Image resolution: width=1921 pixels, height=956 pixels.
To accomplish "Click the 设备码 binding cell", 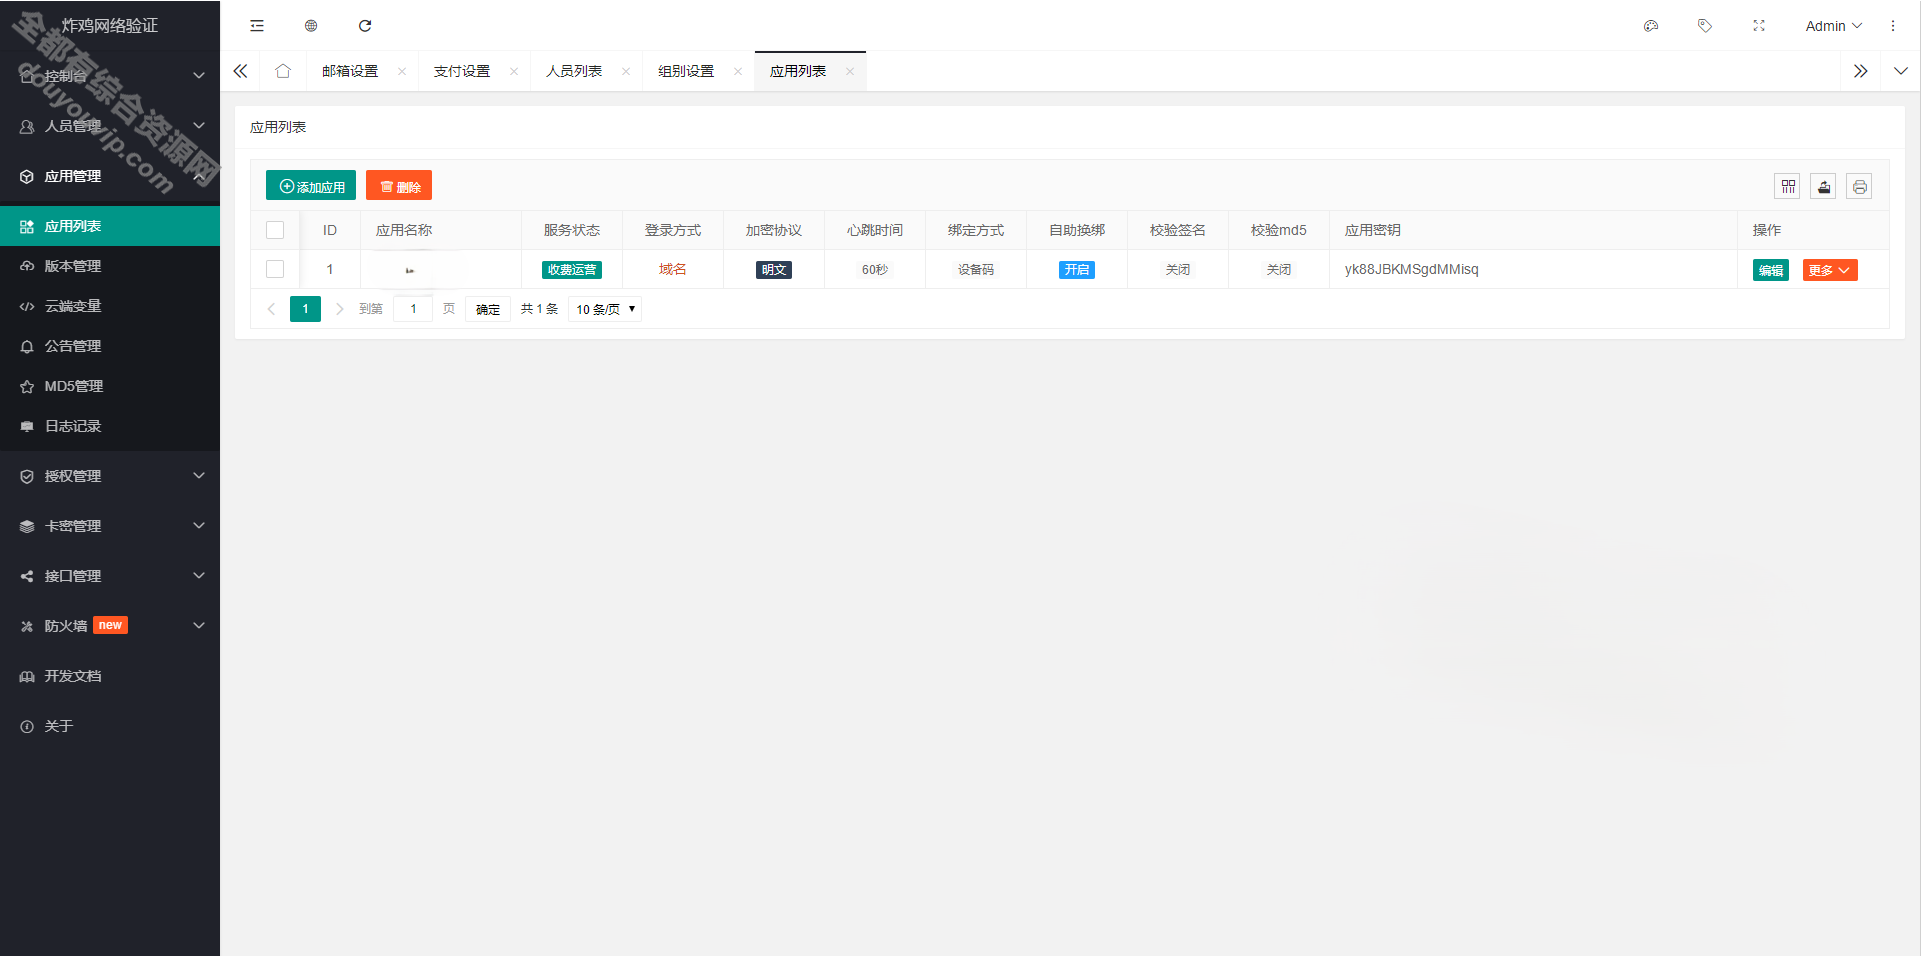I will pyautogui.click(x=976, y=270).
